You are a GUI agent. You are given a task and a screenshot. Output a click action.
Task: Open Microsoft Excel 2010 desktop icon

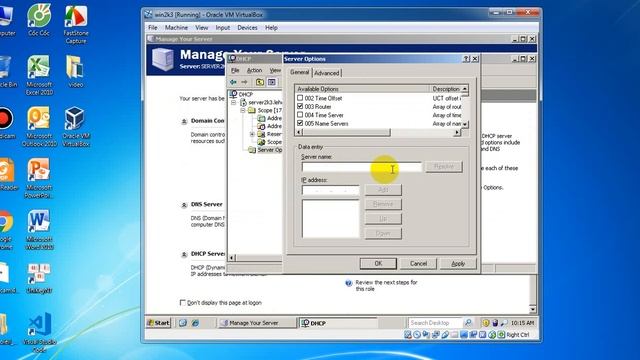click(x=39, y=75)
